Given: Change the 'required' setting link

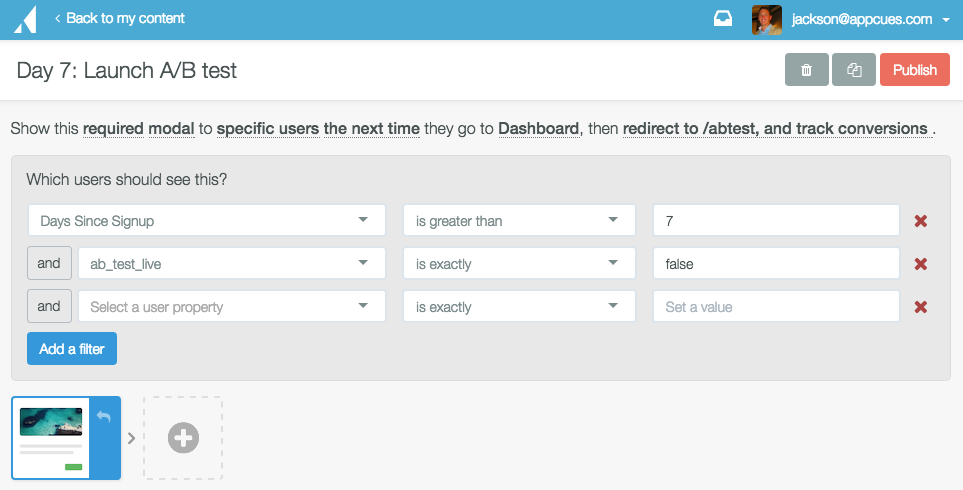Looking at the screenshot, I should pyautogui.click(x=113, y=128).
